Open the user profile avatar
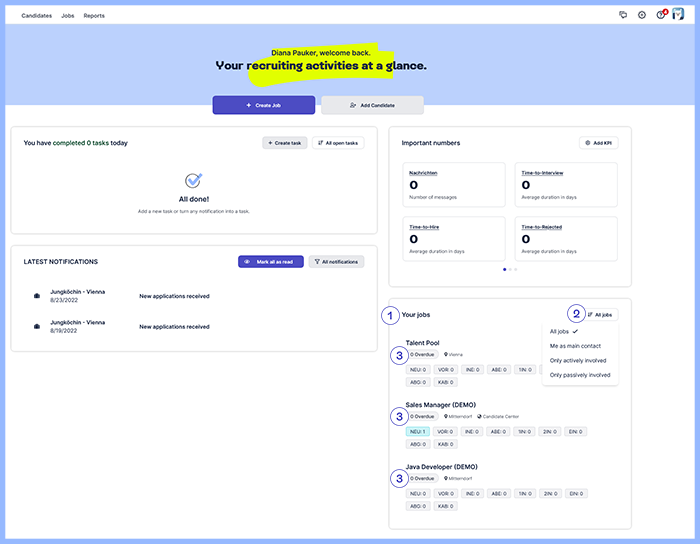 (x=678, y=14)
